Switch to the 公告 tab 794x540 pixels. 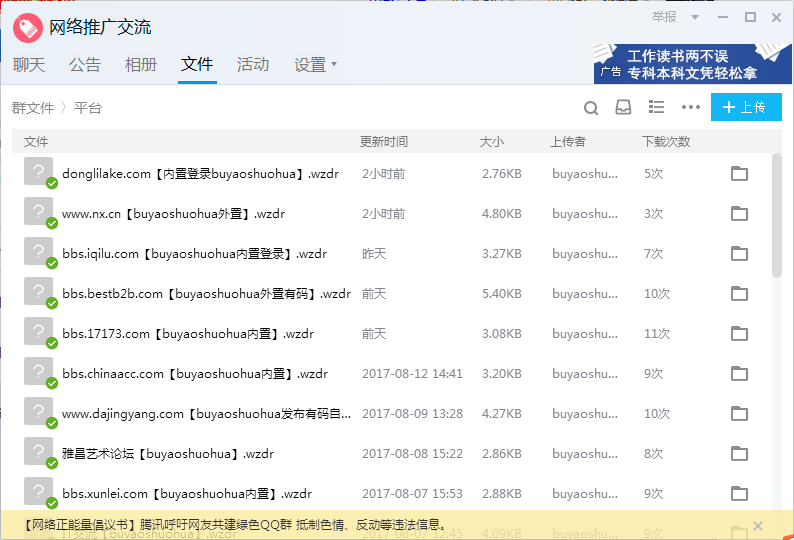pos(85,65)
